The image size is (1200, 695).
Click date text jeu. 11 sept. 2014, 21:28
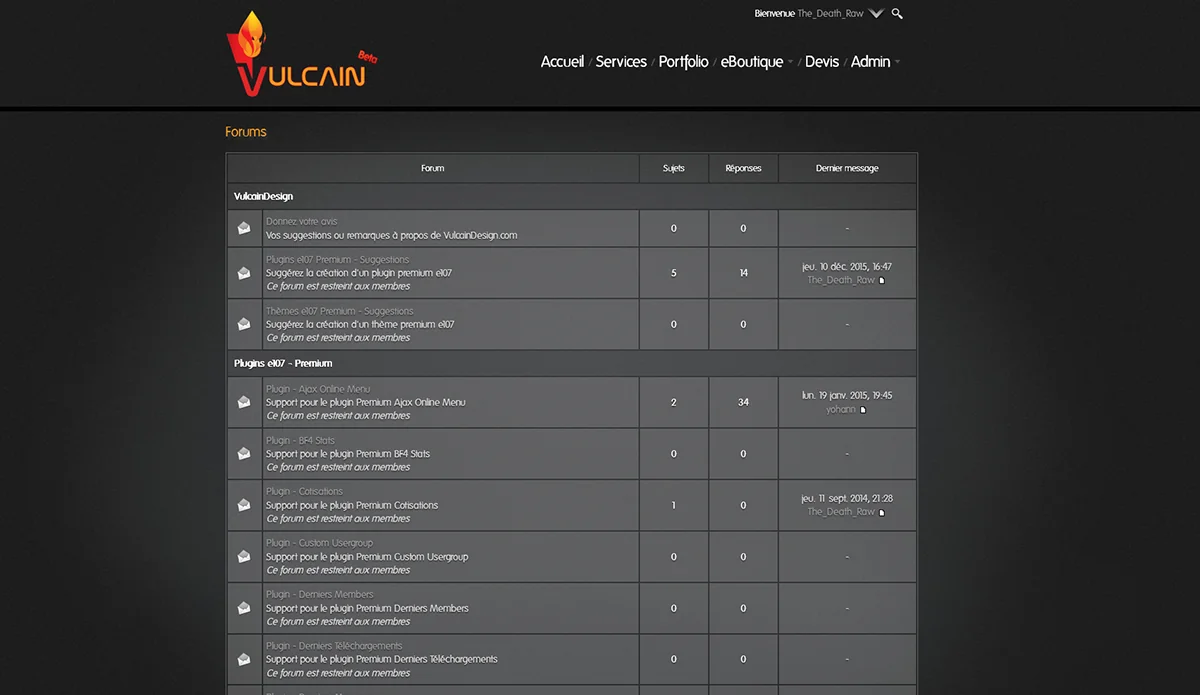(847, 498)
